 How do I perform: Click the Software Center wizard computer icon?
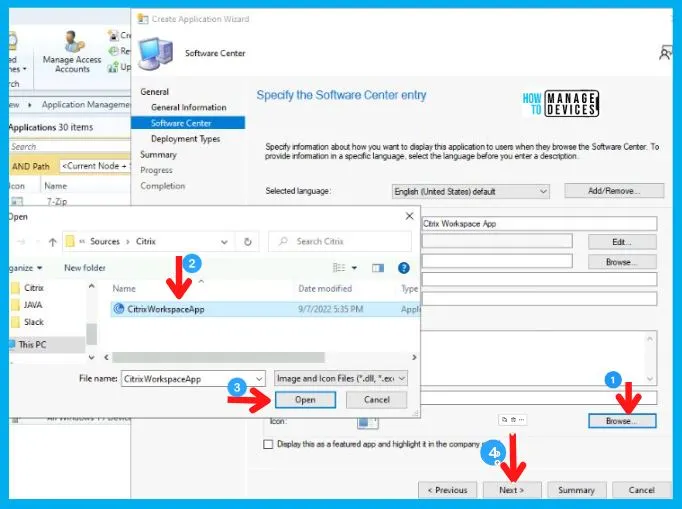155,54
